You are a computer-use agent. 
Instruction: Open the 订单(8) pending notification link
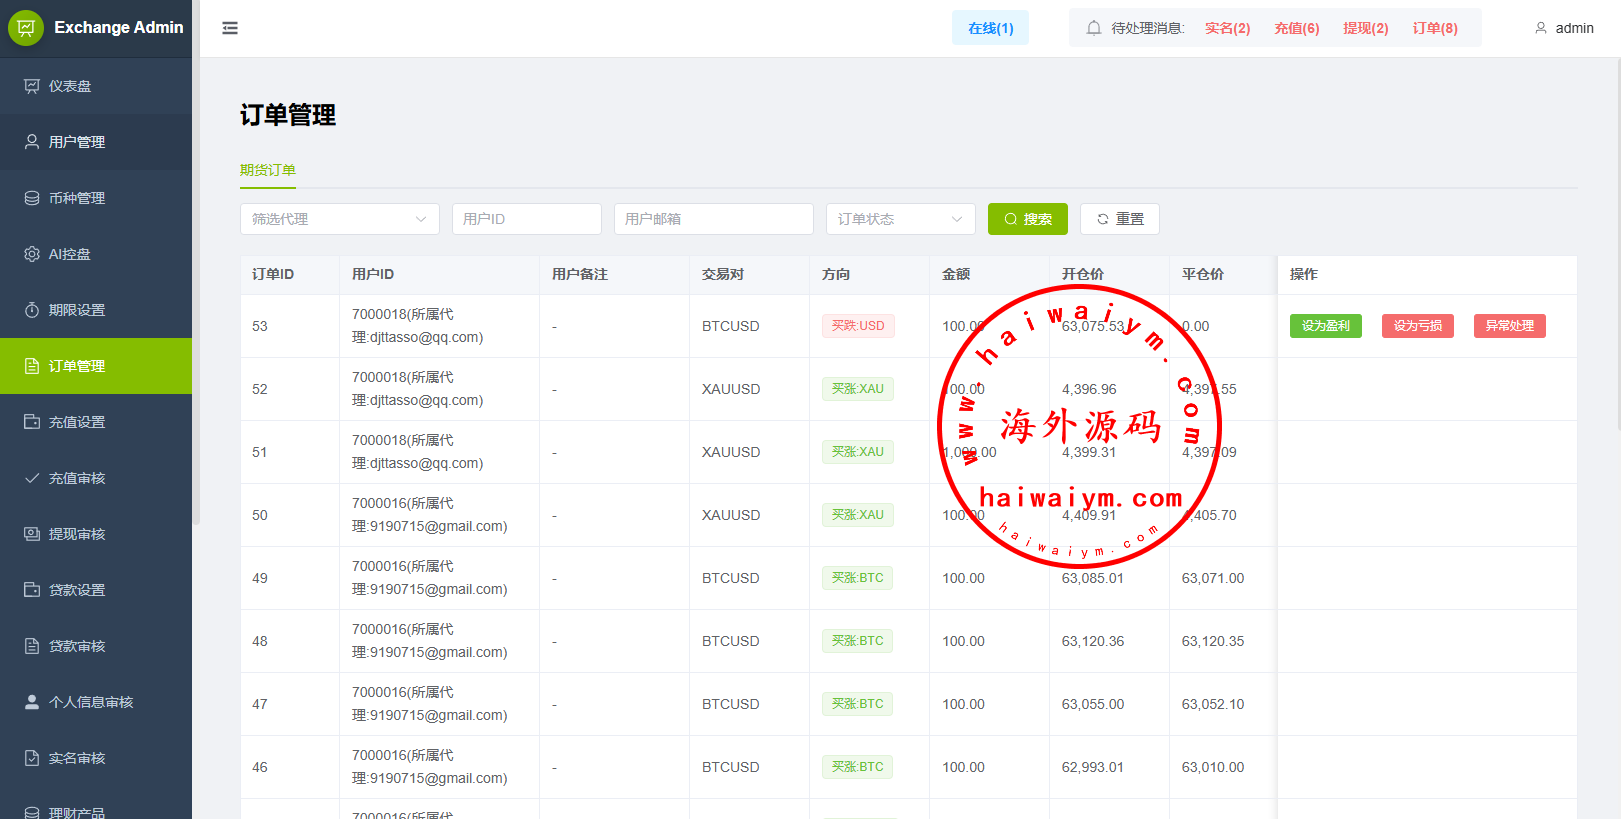pyautogui.click(x=1435, y=28)
